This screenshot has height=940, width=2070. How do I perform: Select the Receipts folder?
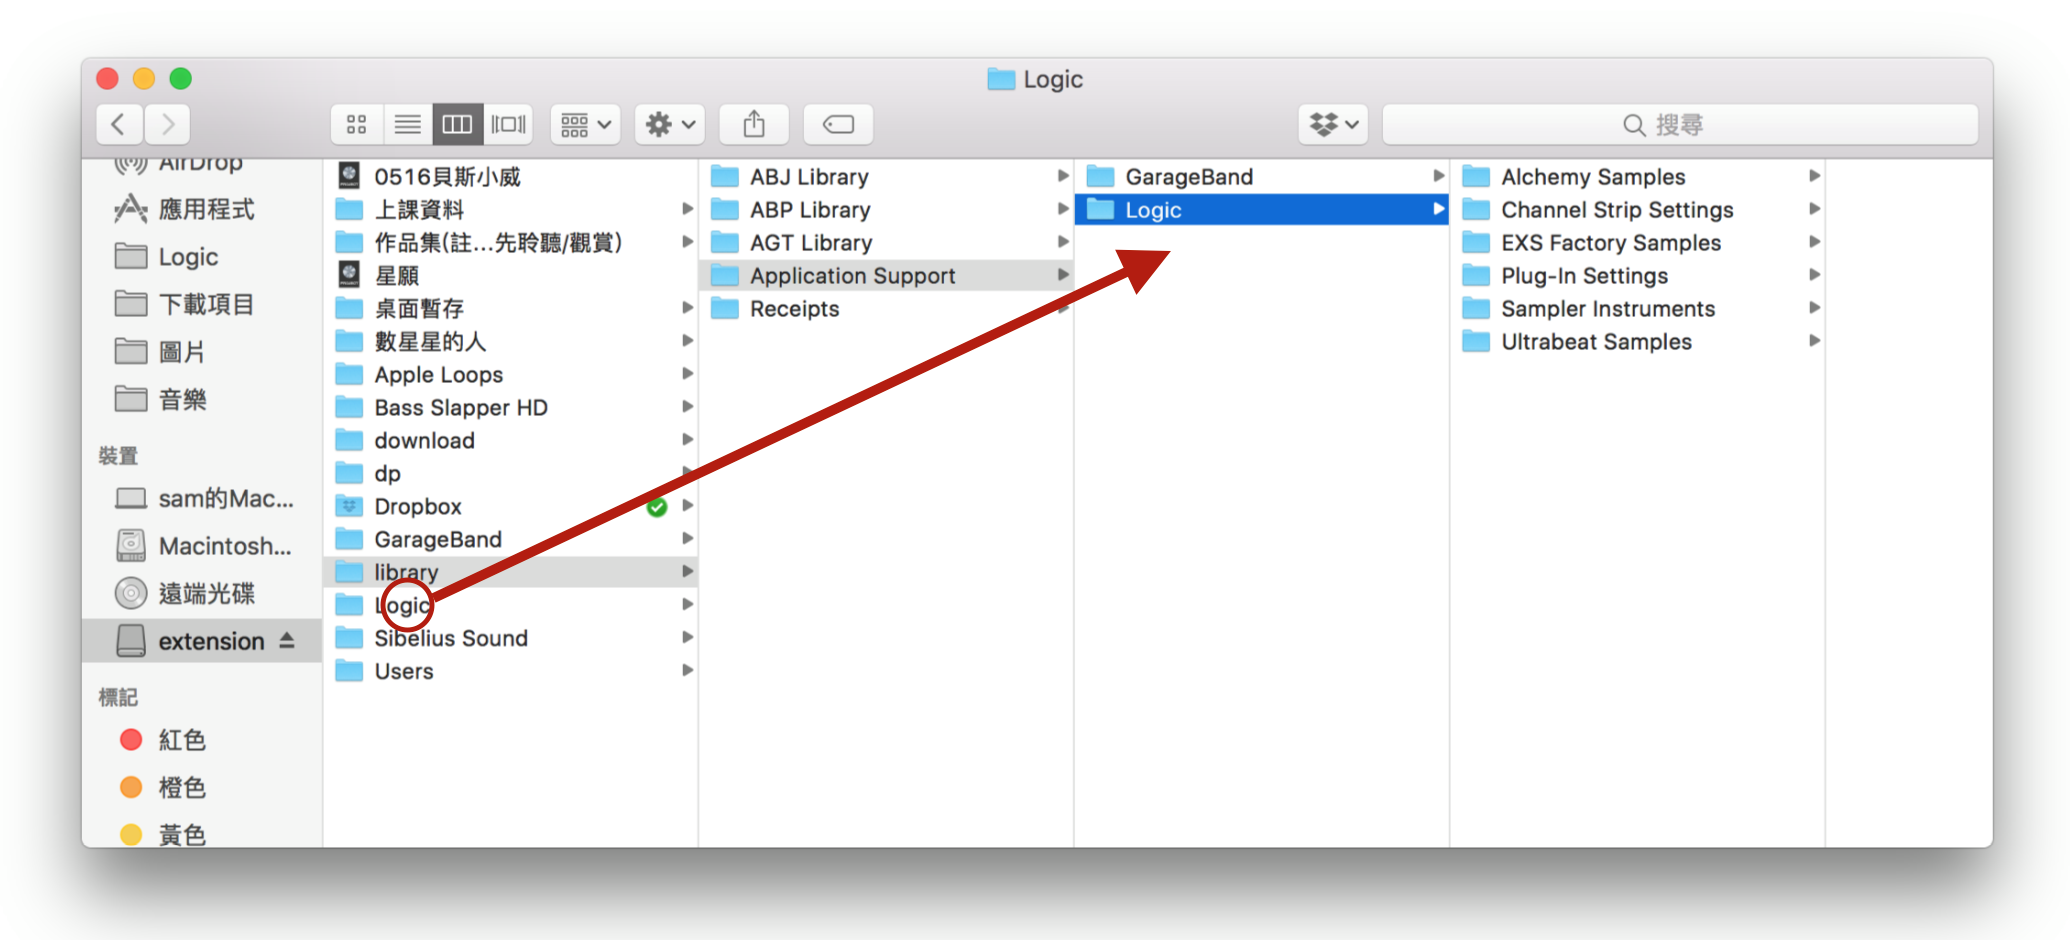pyautogui.click(x=794, y=308)
